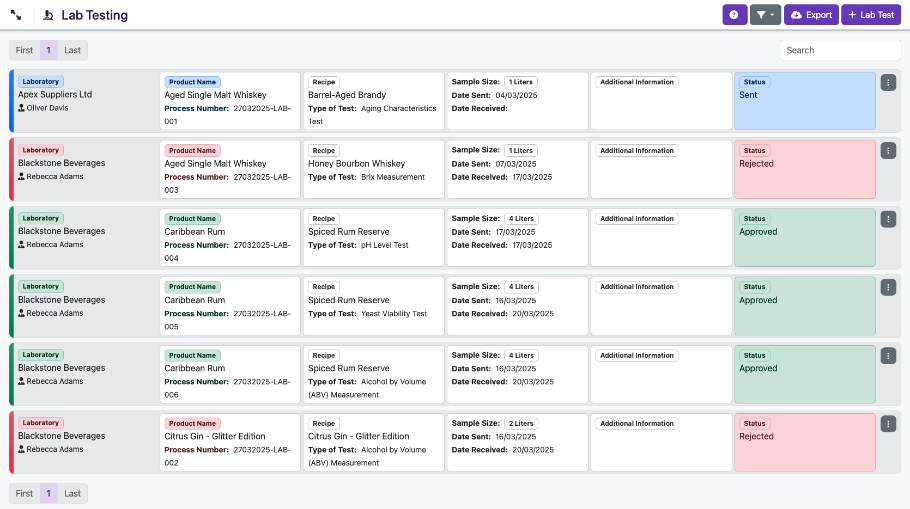Go to First page in top pagination
The image size is (910, 509).
tap(24, 50)
